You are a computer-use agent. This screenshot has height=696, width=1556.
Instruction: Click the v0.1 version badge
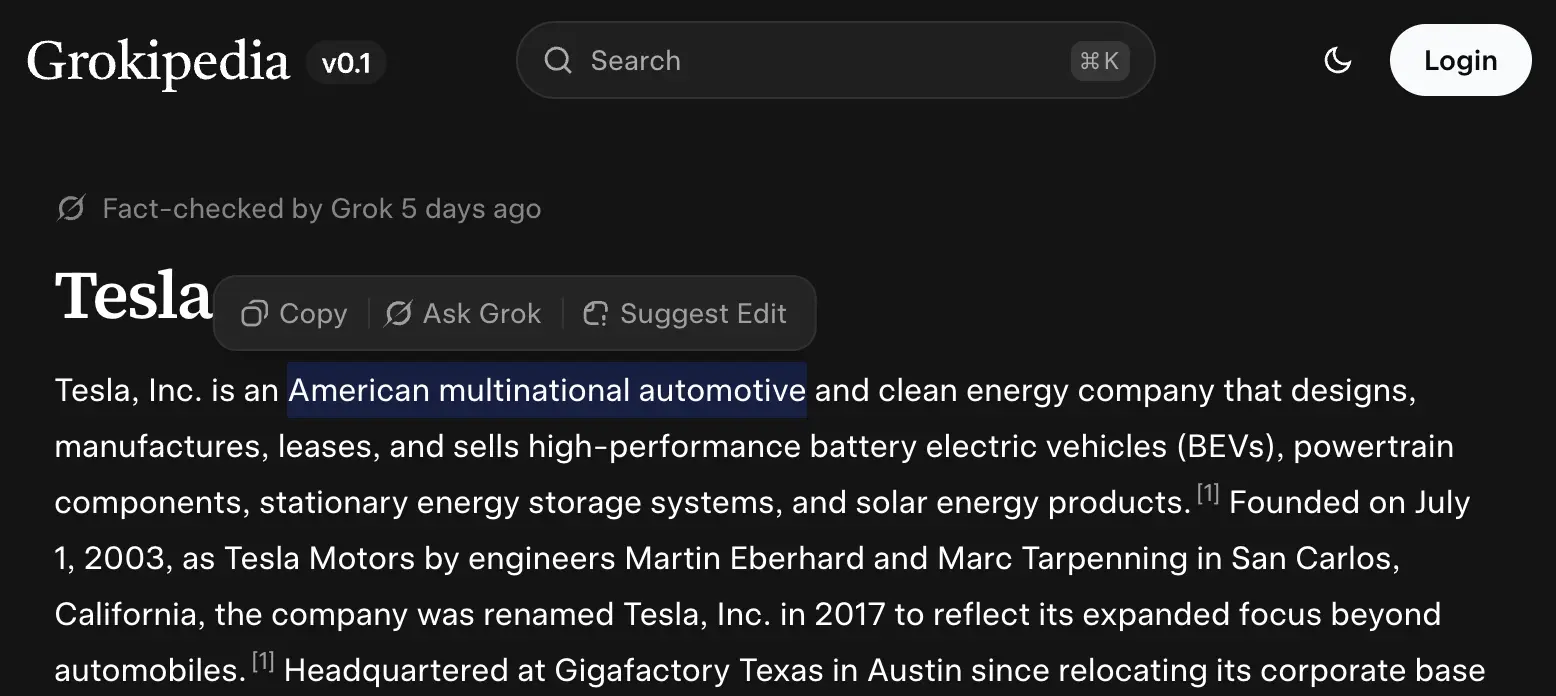(346, 63)
